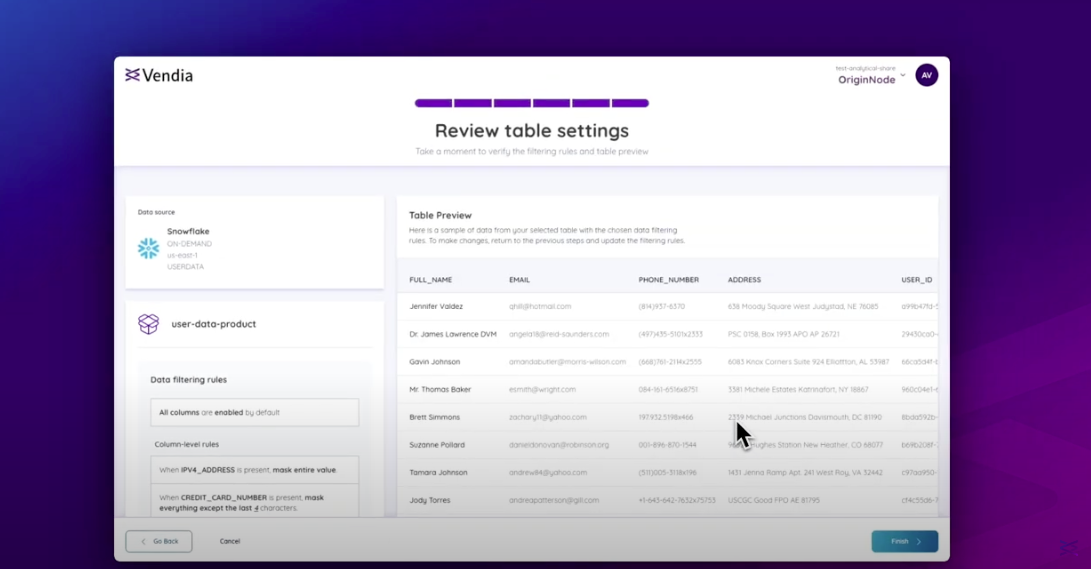This screenshot has width=1091, height=569.
Task: Select the Mr. Thomas Baker name cell
Action: [440, 390]
